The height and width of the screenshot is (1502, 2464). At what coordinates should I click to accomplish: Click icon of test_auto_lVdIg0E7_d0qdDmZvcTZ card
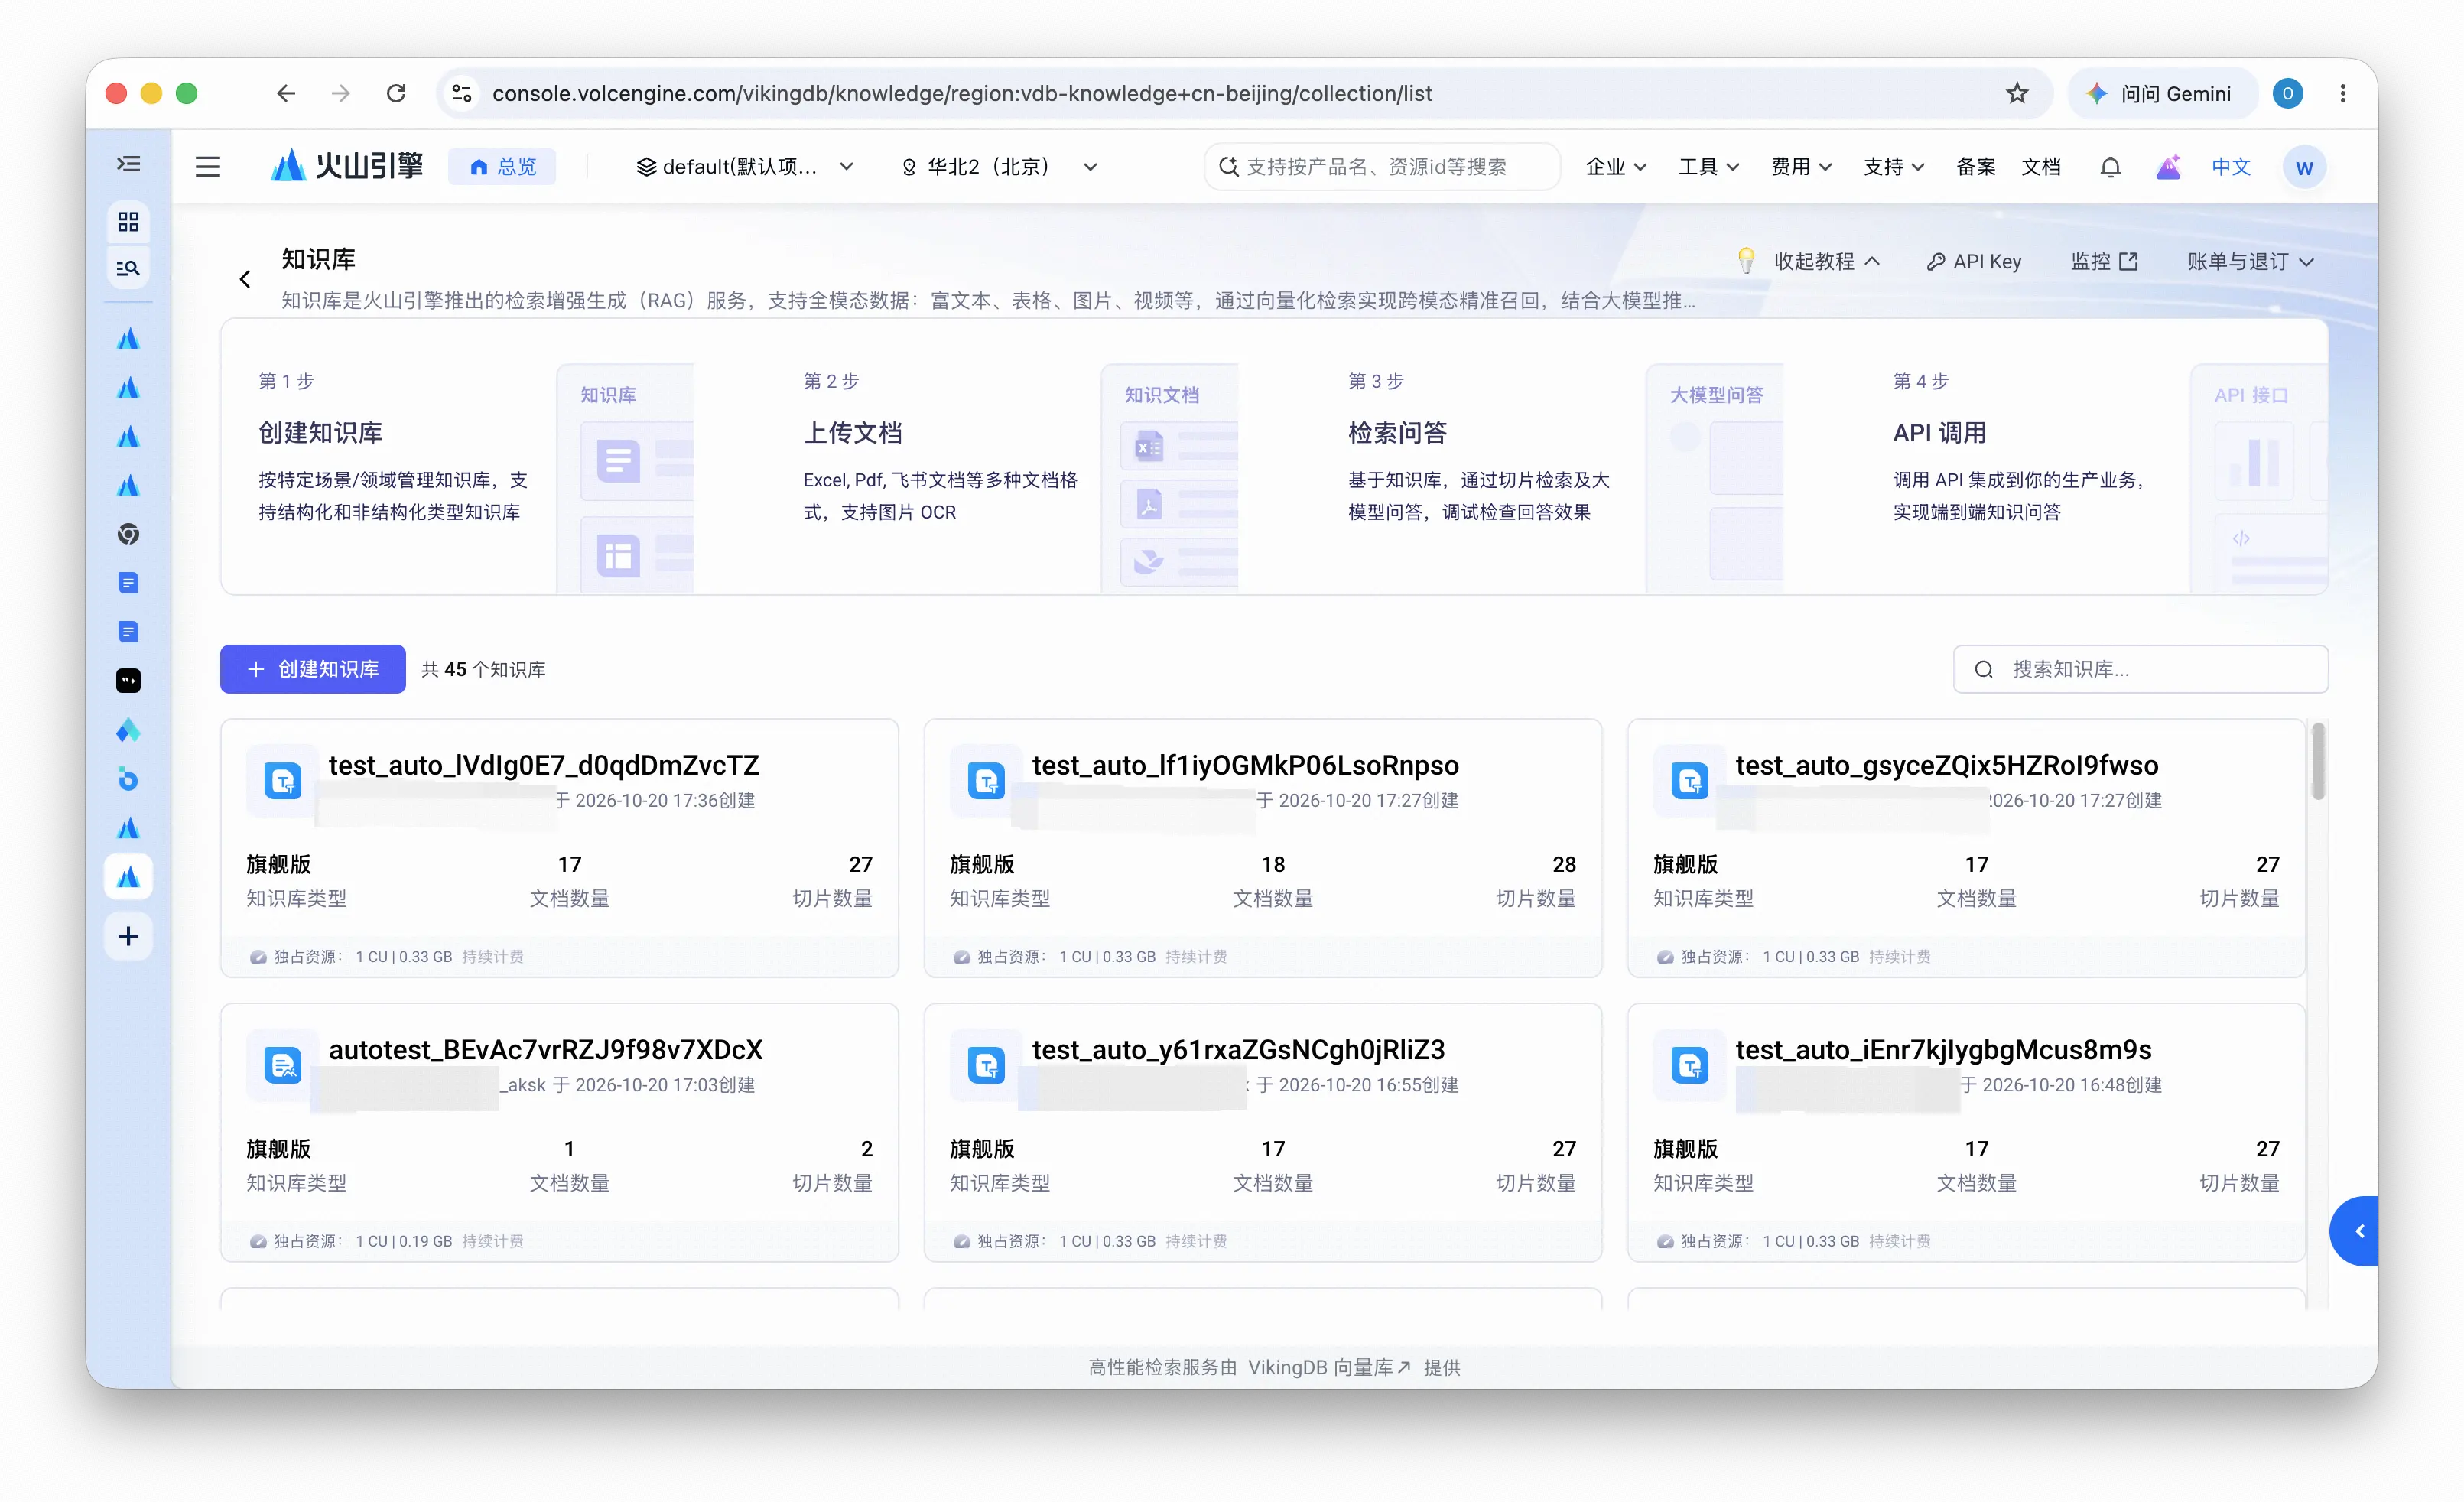click(283, 781)
